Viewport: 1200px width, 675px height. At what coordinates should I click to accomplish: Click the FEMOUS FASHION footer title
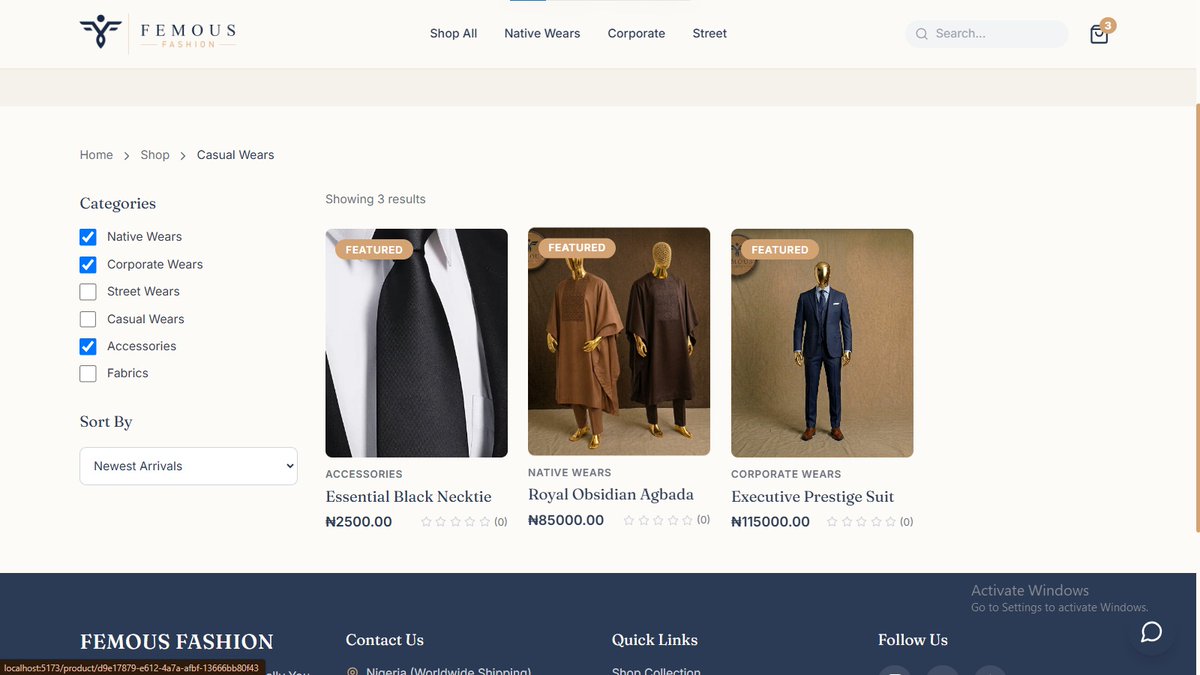point(177,642)
